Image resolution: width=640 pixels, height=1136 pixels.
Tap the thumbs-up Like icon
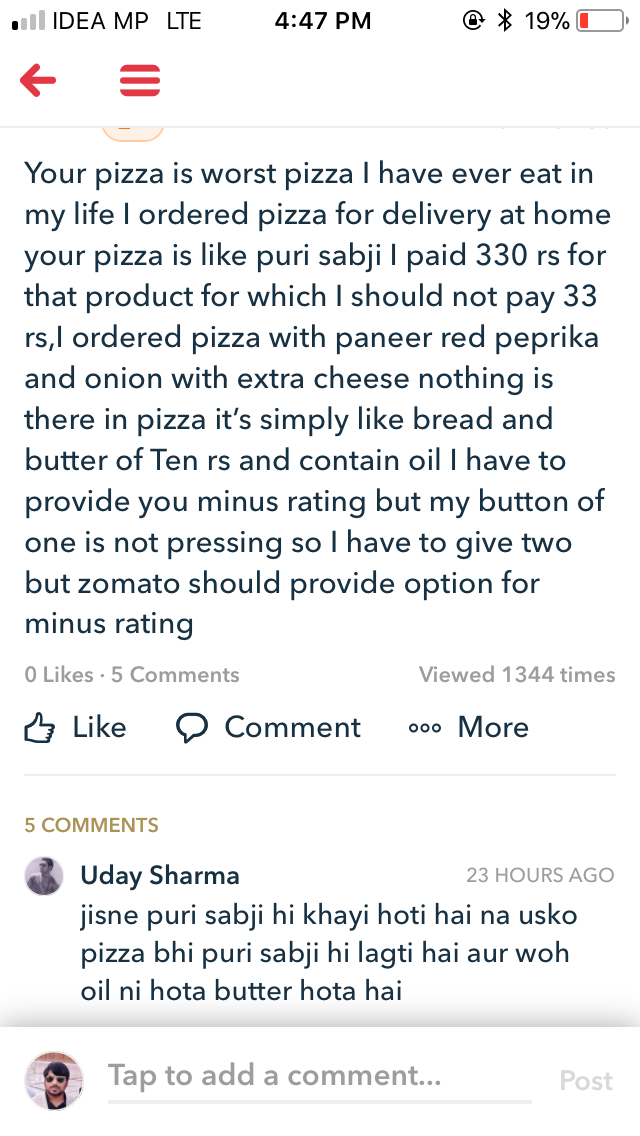click(42, 727)
